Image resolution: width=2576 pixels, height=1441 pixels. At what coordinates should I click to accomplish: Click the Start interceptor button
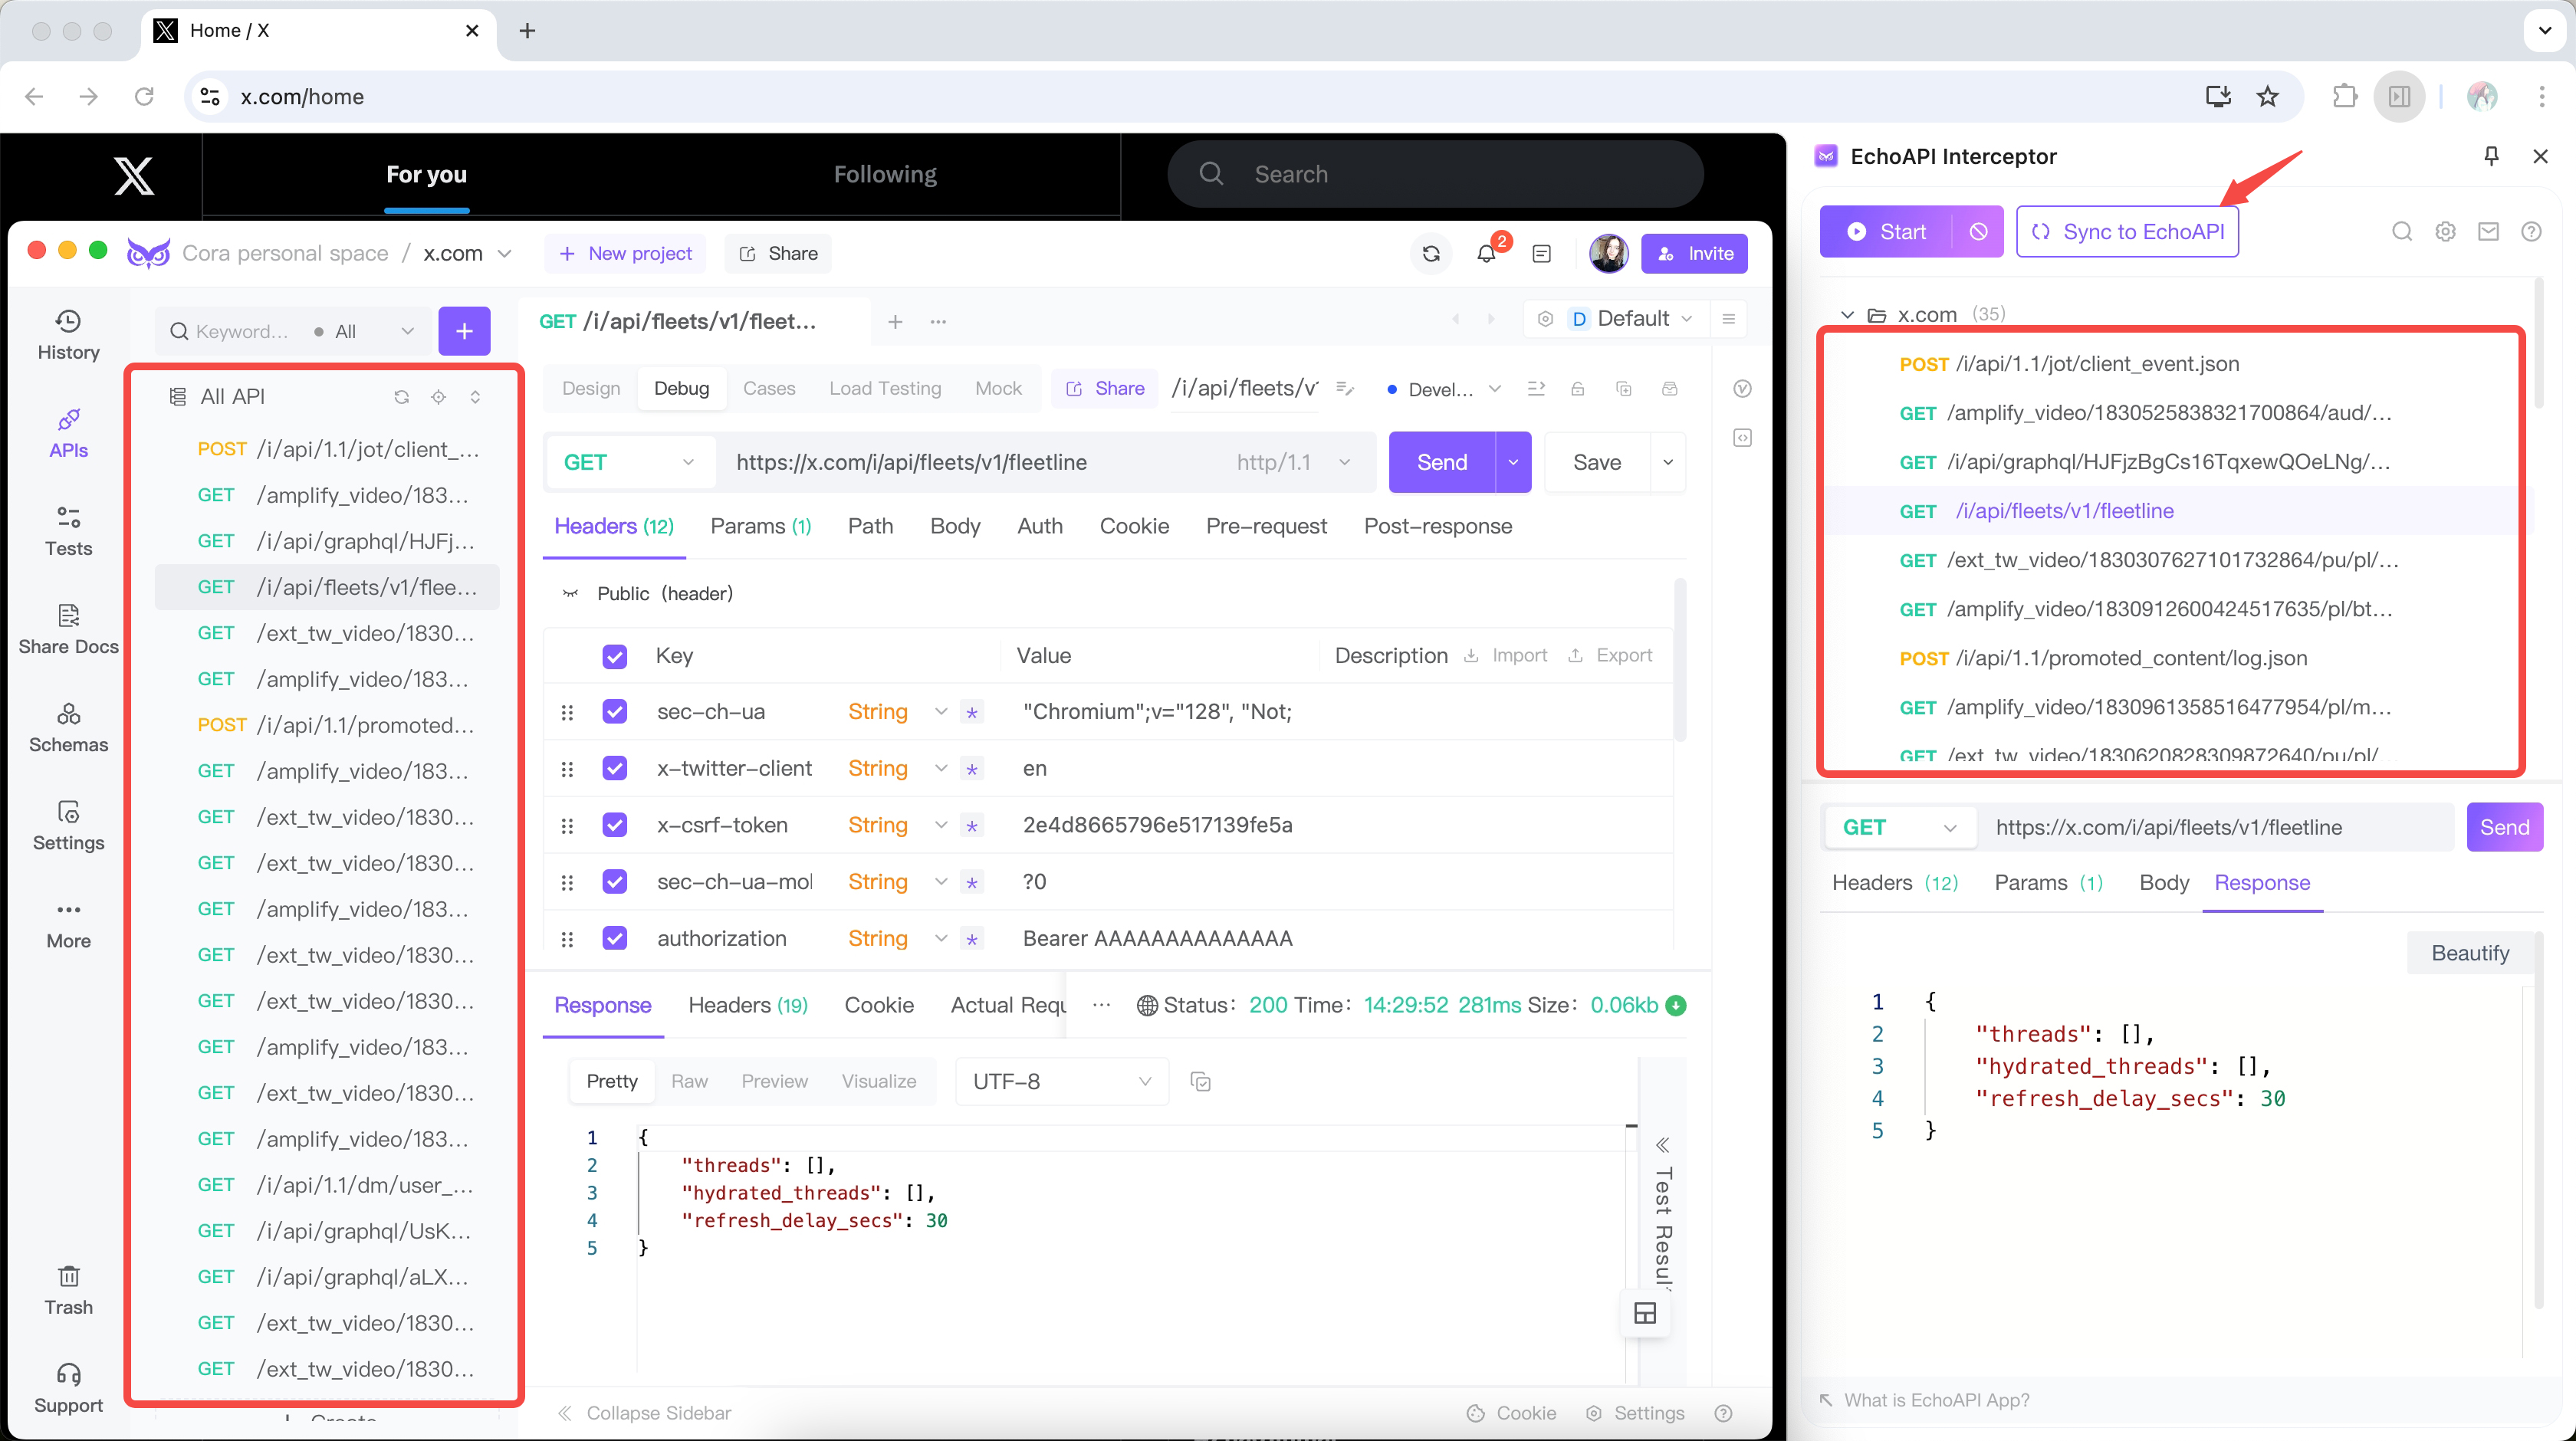pos(1886,232)
